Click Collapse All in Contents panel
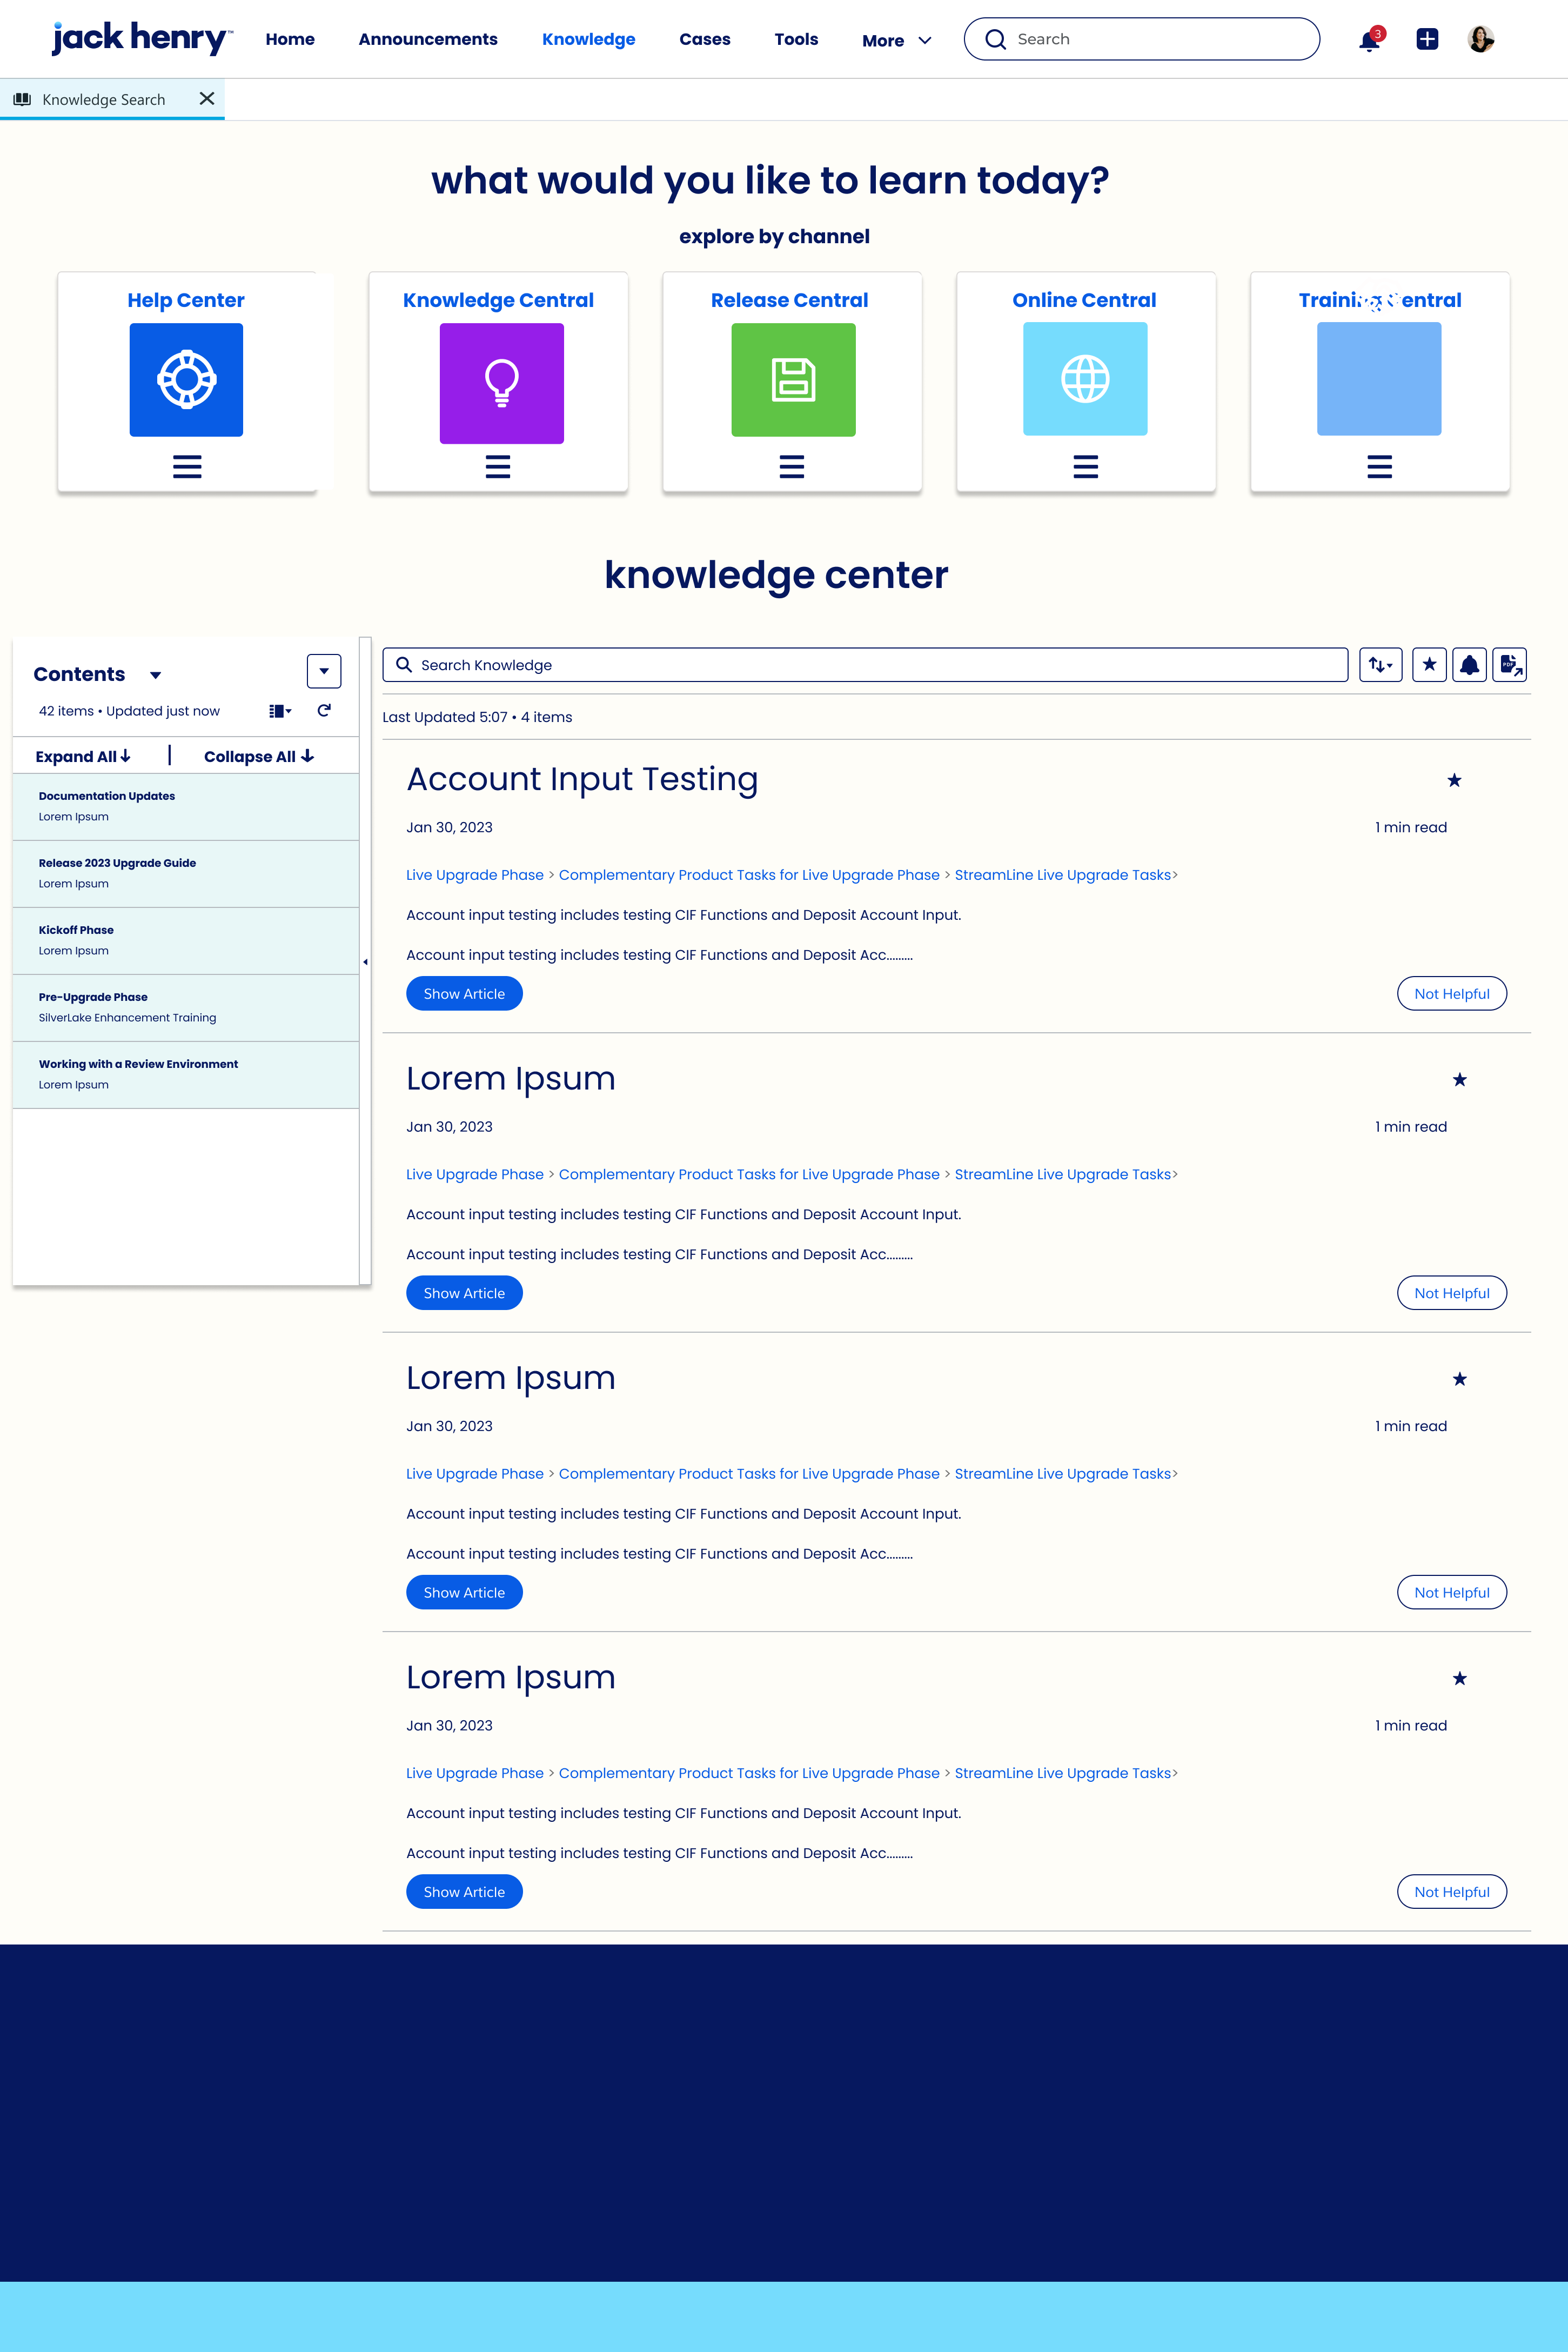 click(259, 757)
